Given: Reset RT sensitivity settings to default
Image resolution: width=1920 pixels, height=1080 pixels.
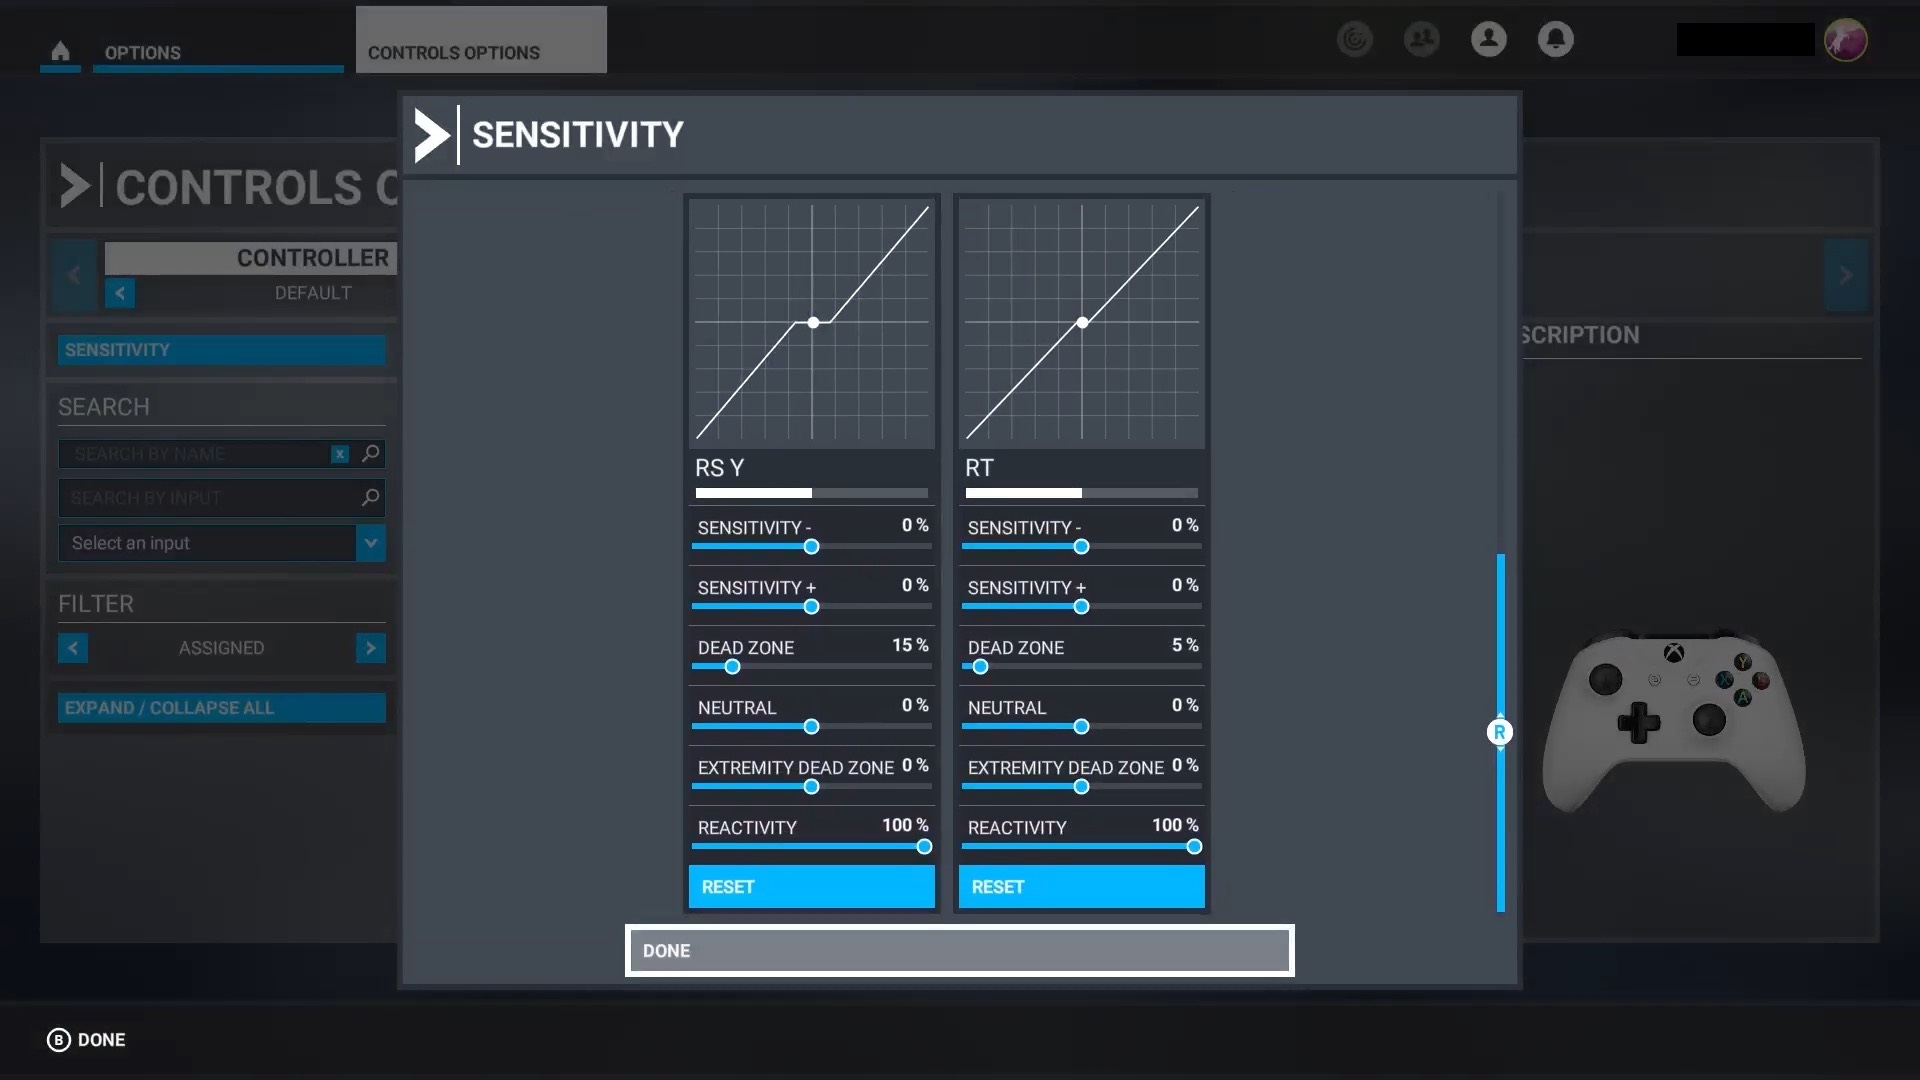Looking at the screenshot, I should point(1080,886).
